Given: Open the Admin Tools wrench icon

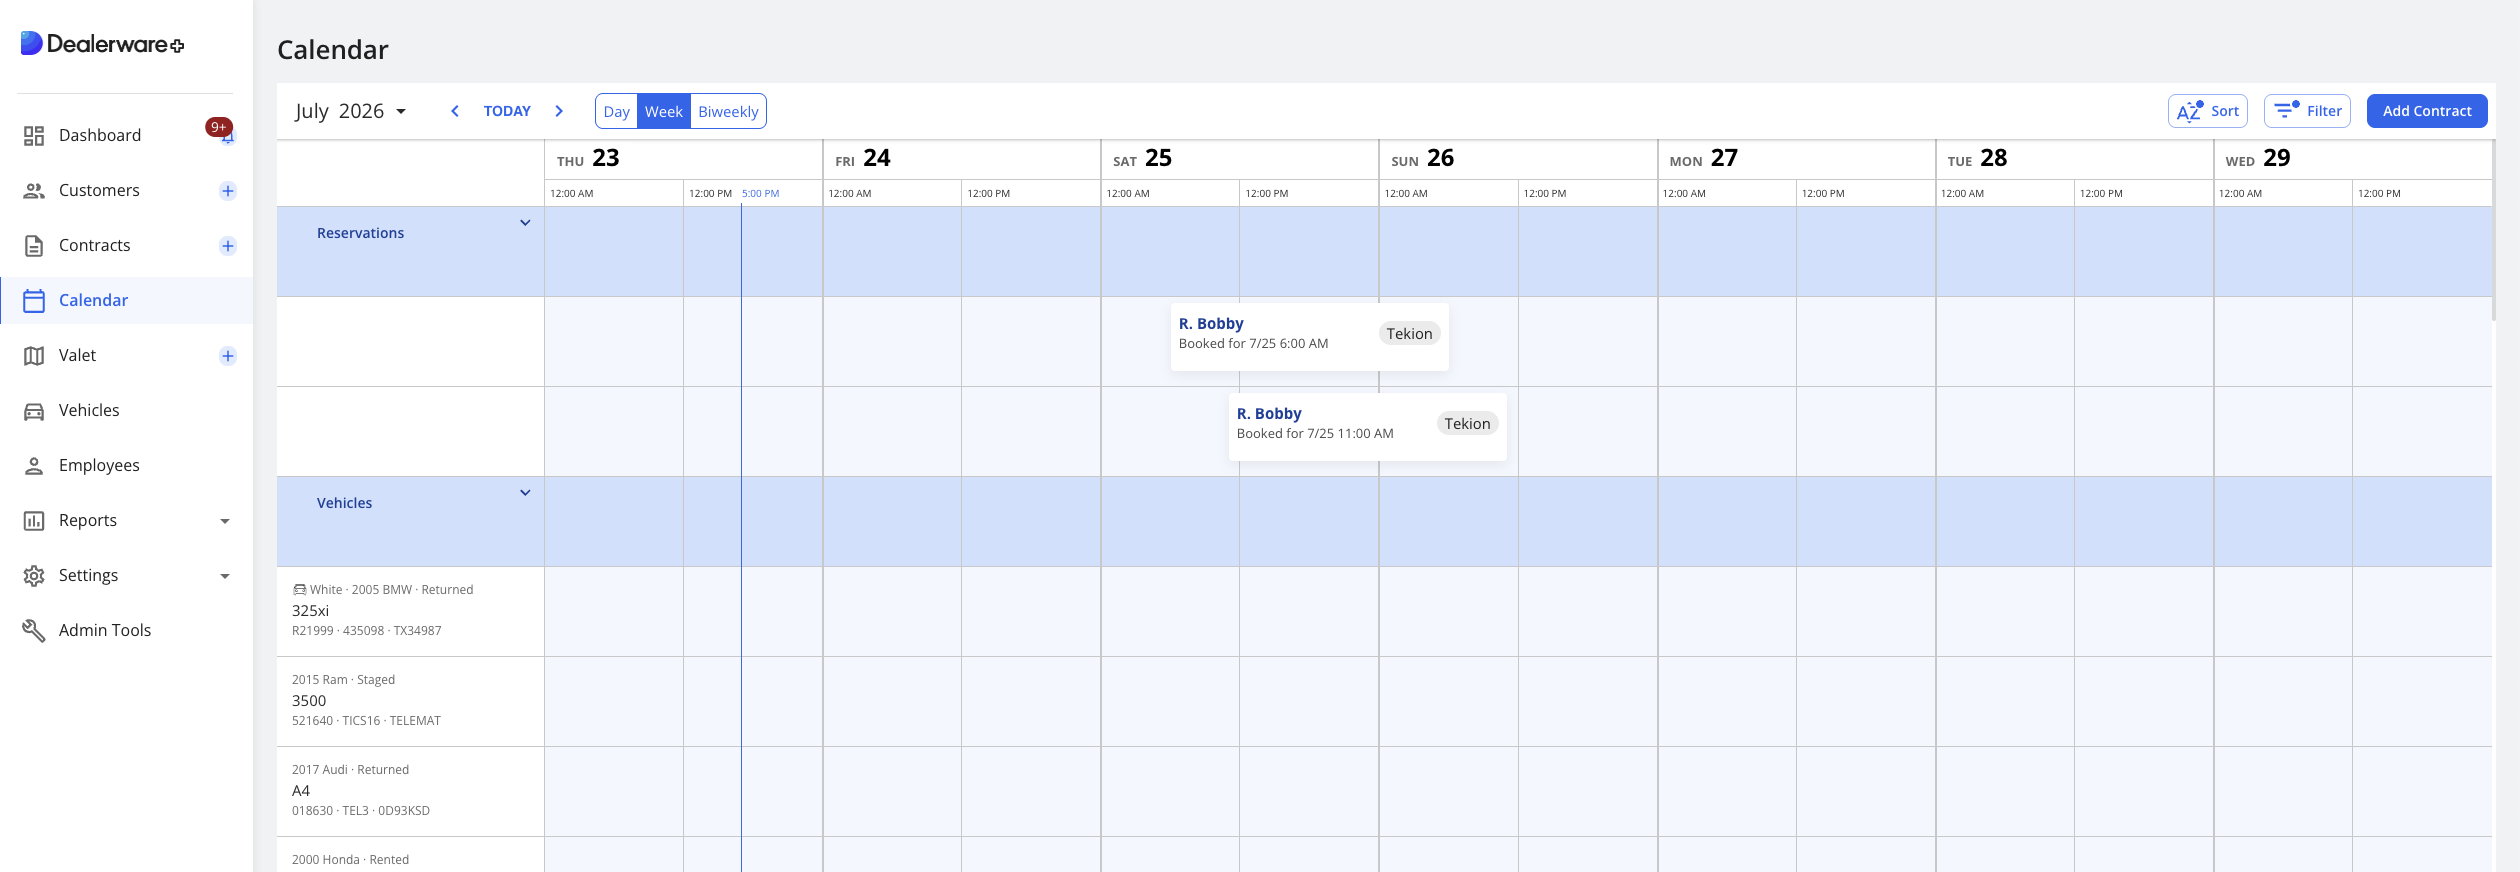Looking at the screenshot, I should click(x=34, y=631).
